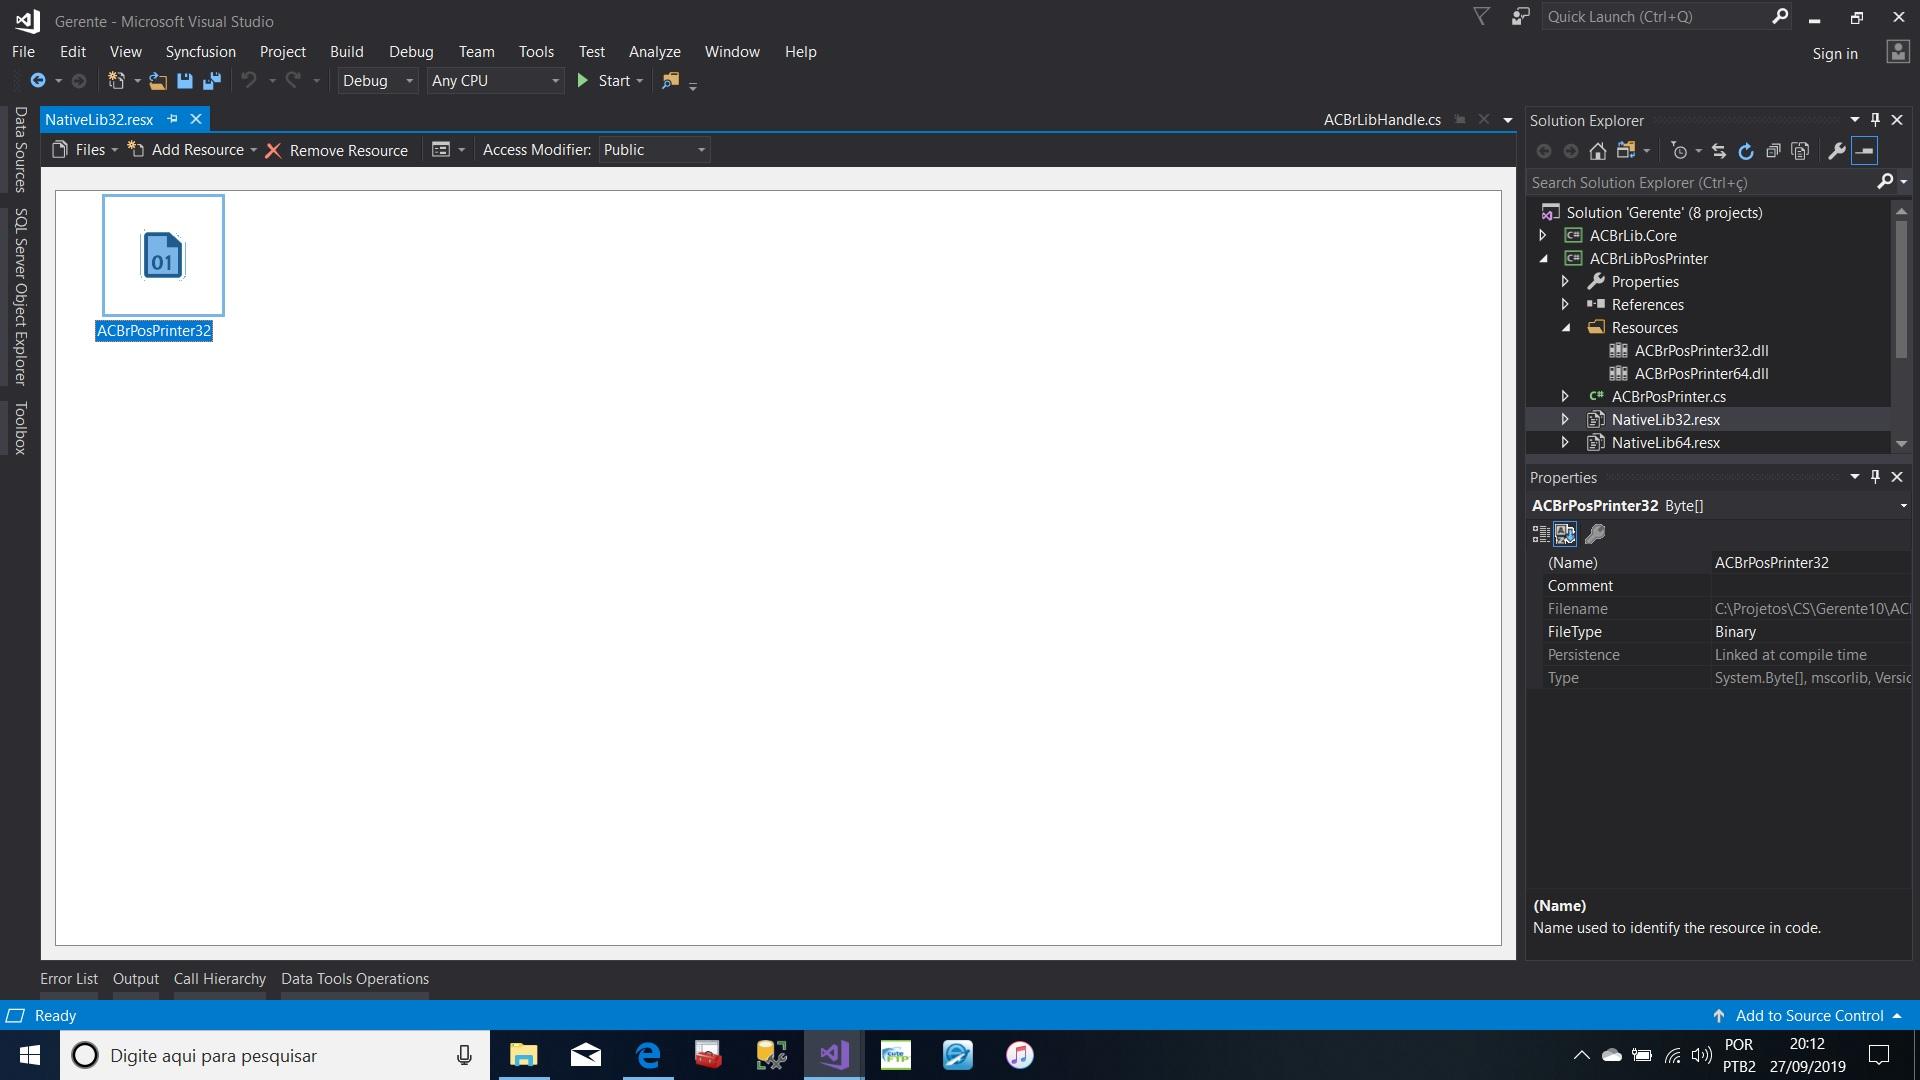Open the Debug configuration dropdown
Viewport: 1920px width, 1080px height.
378,81
